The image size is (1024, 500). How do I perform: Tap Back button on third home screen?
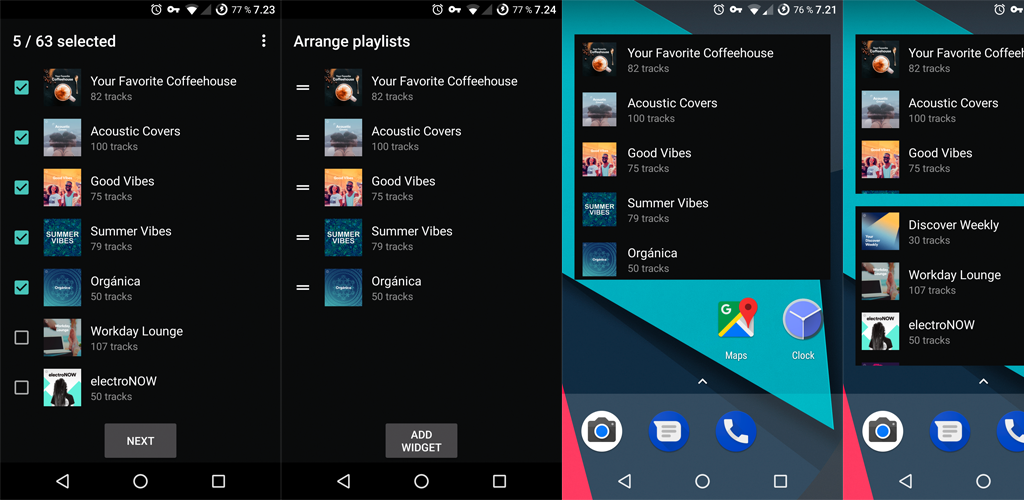624,481
